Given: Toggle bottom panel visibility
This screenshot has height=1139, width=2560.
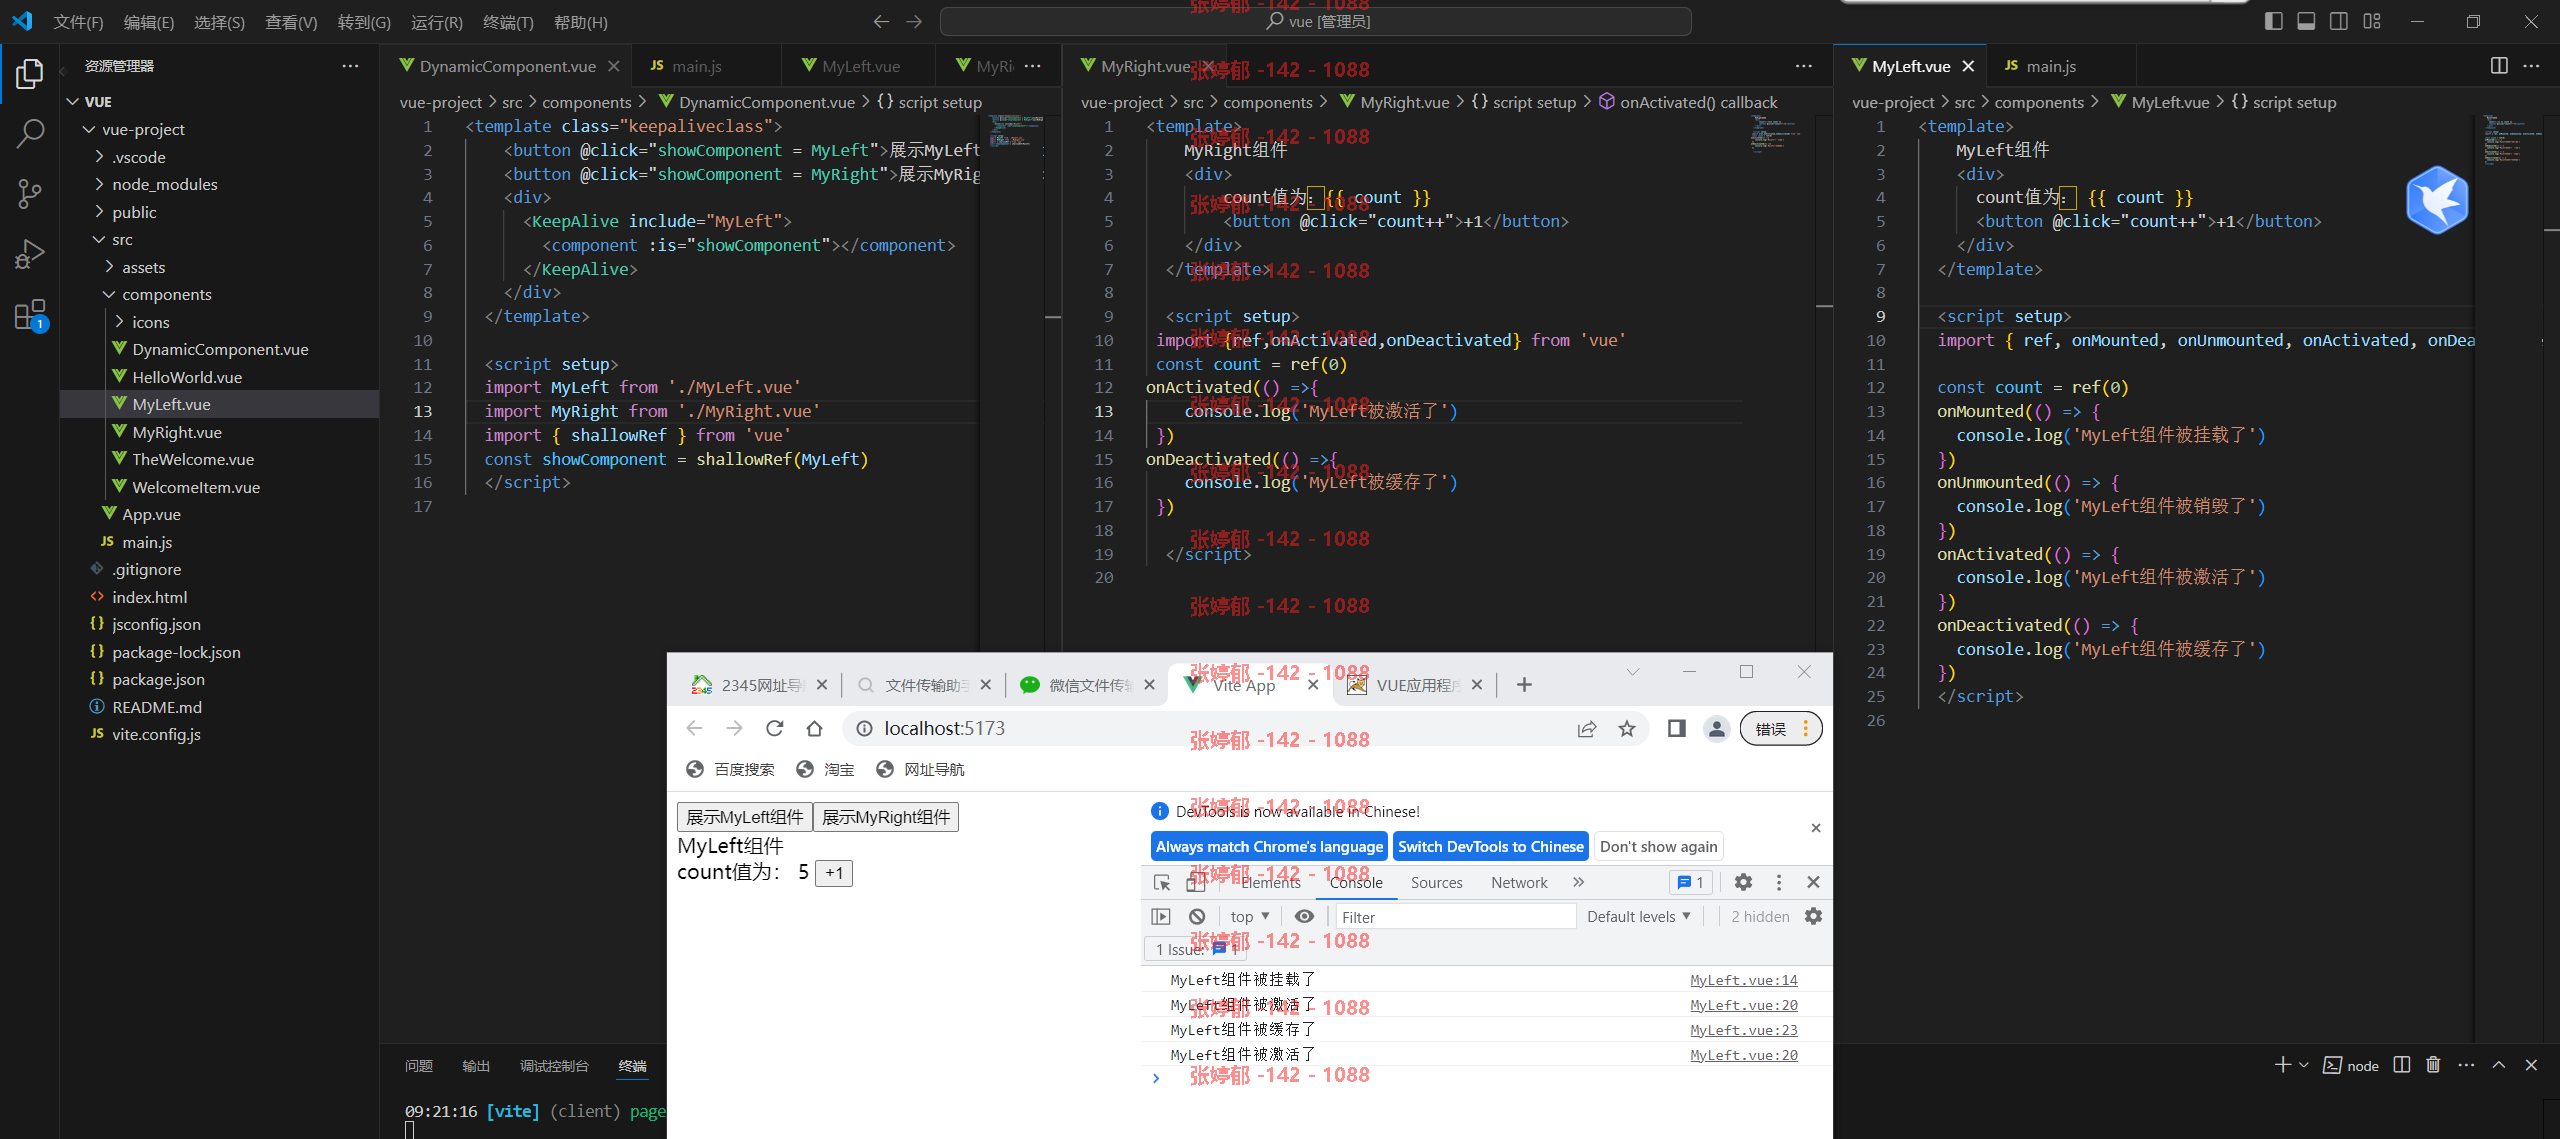Looking at the screenshot, I should [2306, 21].
